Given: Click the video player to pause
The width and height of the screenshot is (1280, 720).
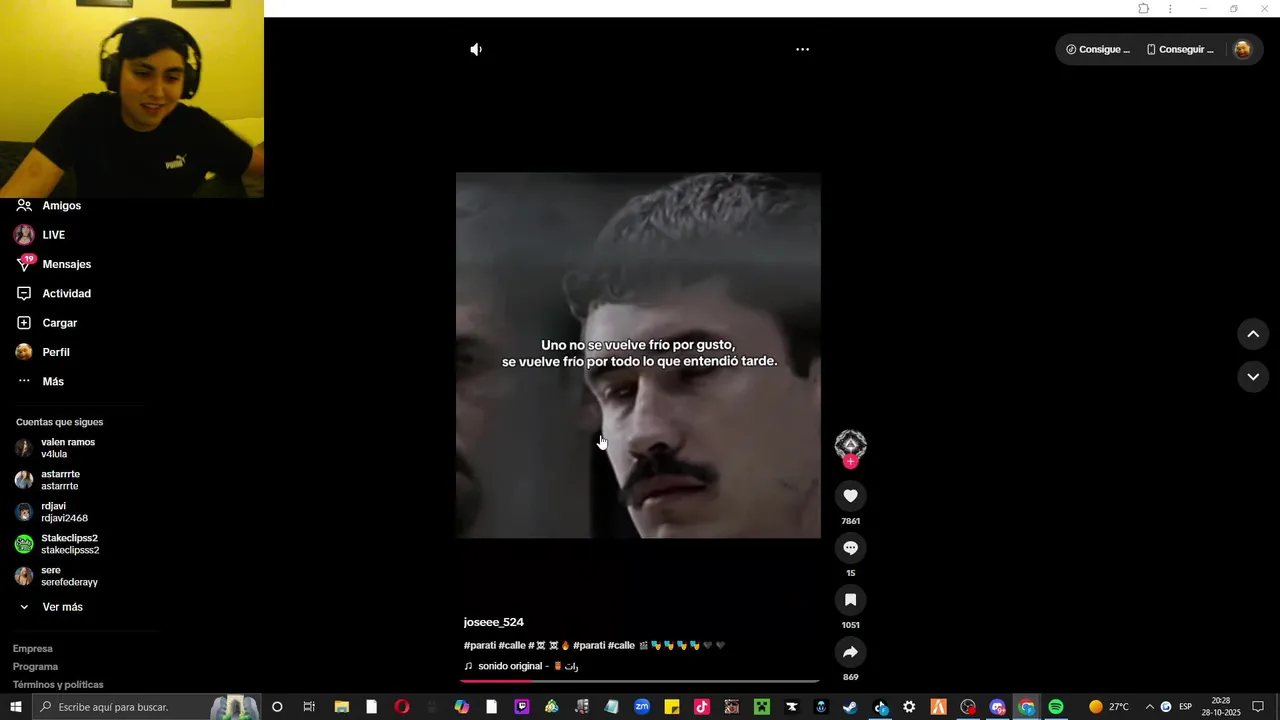Looking at the screenshot, I should pos(638,355).
